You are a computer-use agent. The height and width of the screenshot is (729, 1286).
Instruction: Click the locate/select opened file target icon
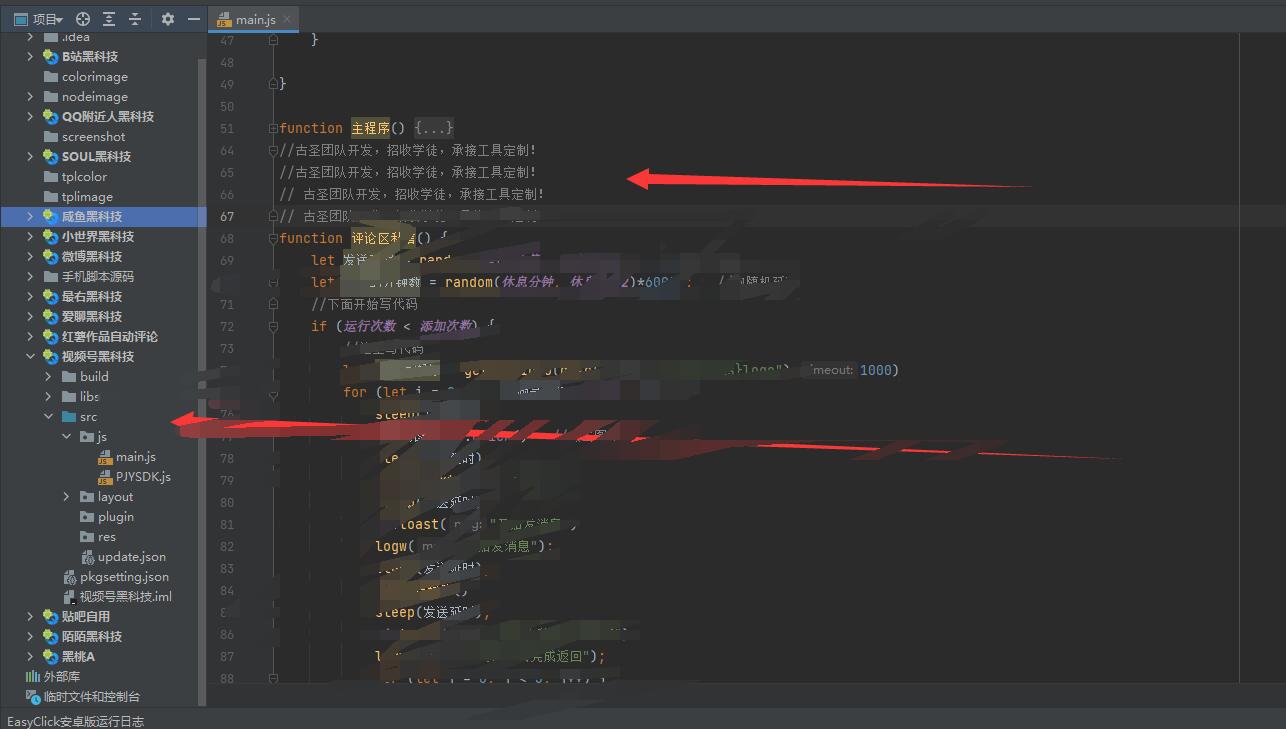83,19
